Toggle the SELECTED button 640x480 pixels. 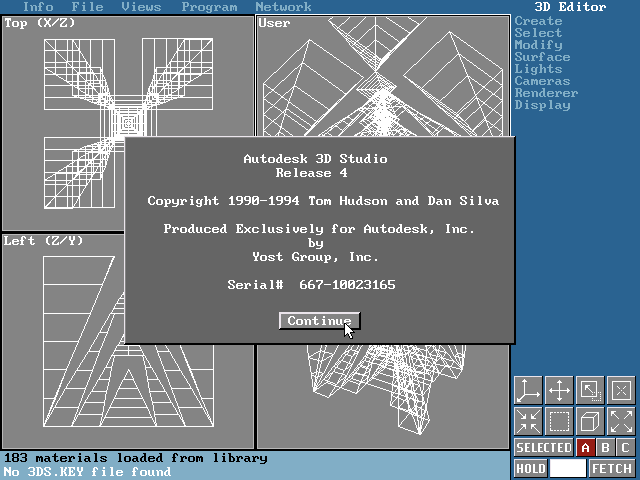(544, 448)
